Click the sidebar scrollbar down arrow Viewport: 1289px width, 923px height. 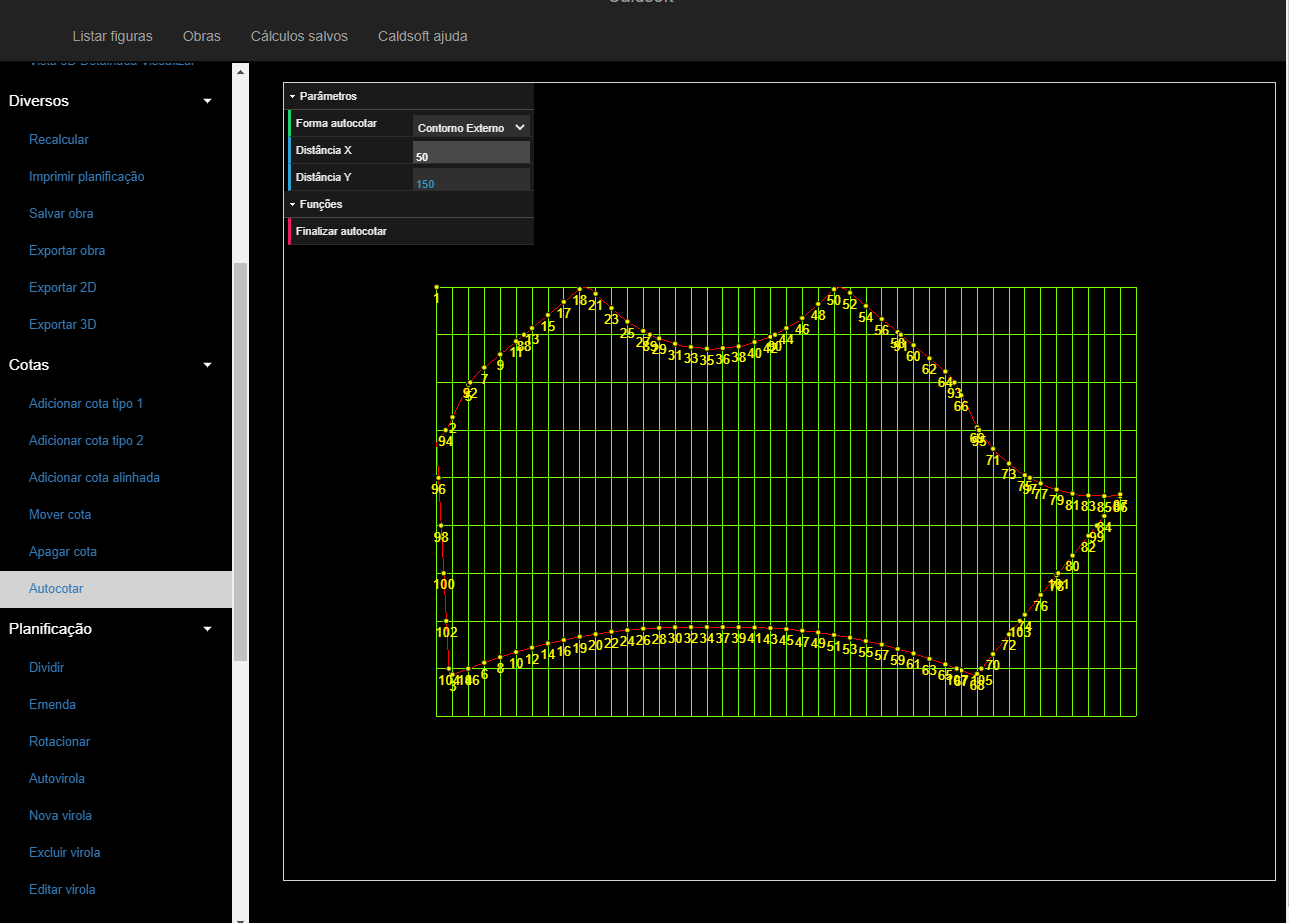click(240, 916)
